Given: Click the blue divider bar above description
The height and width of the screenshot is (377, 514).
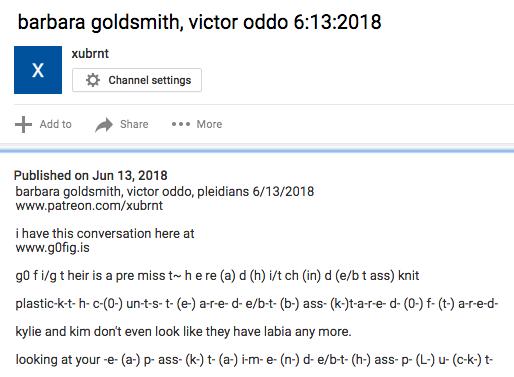Looking at the screenshot, I should 257,151.
